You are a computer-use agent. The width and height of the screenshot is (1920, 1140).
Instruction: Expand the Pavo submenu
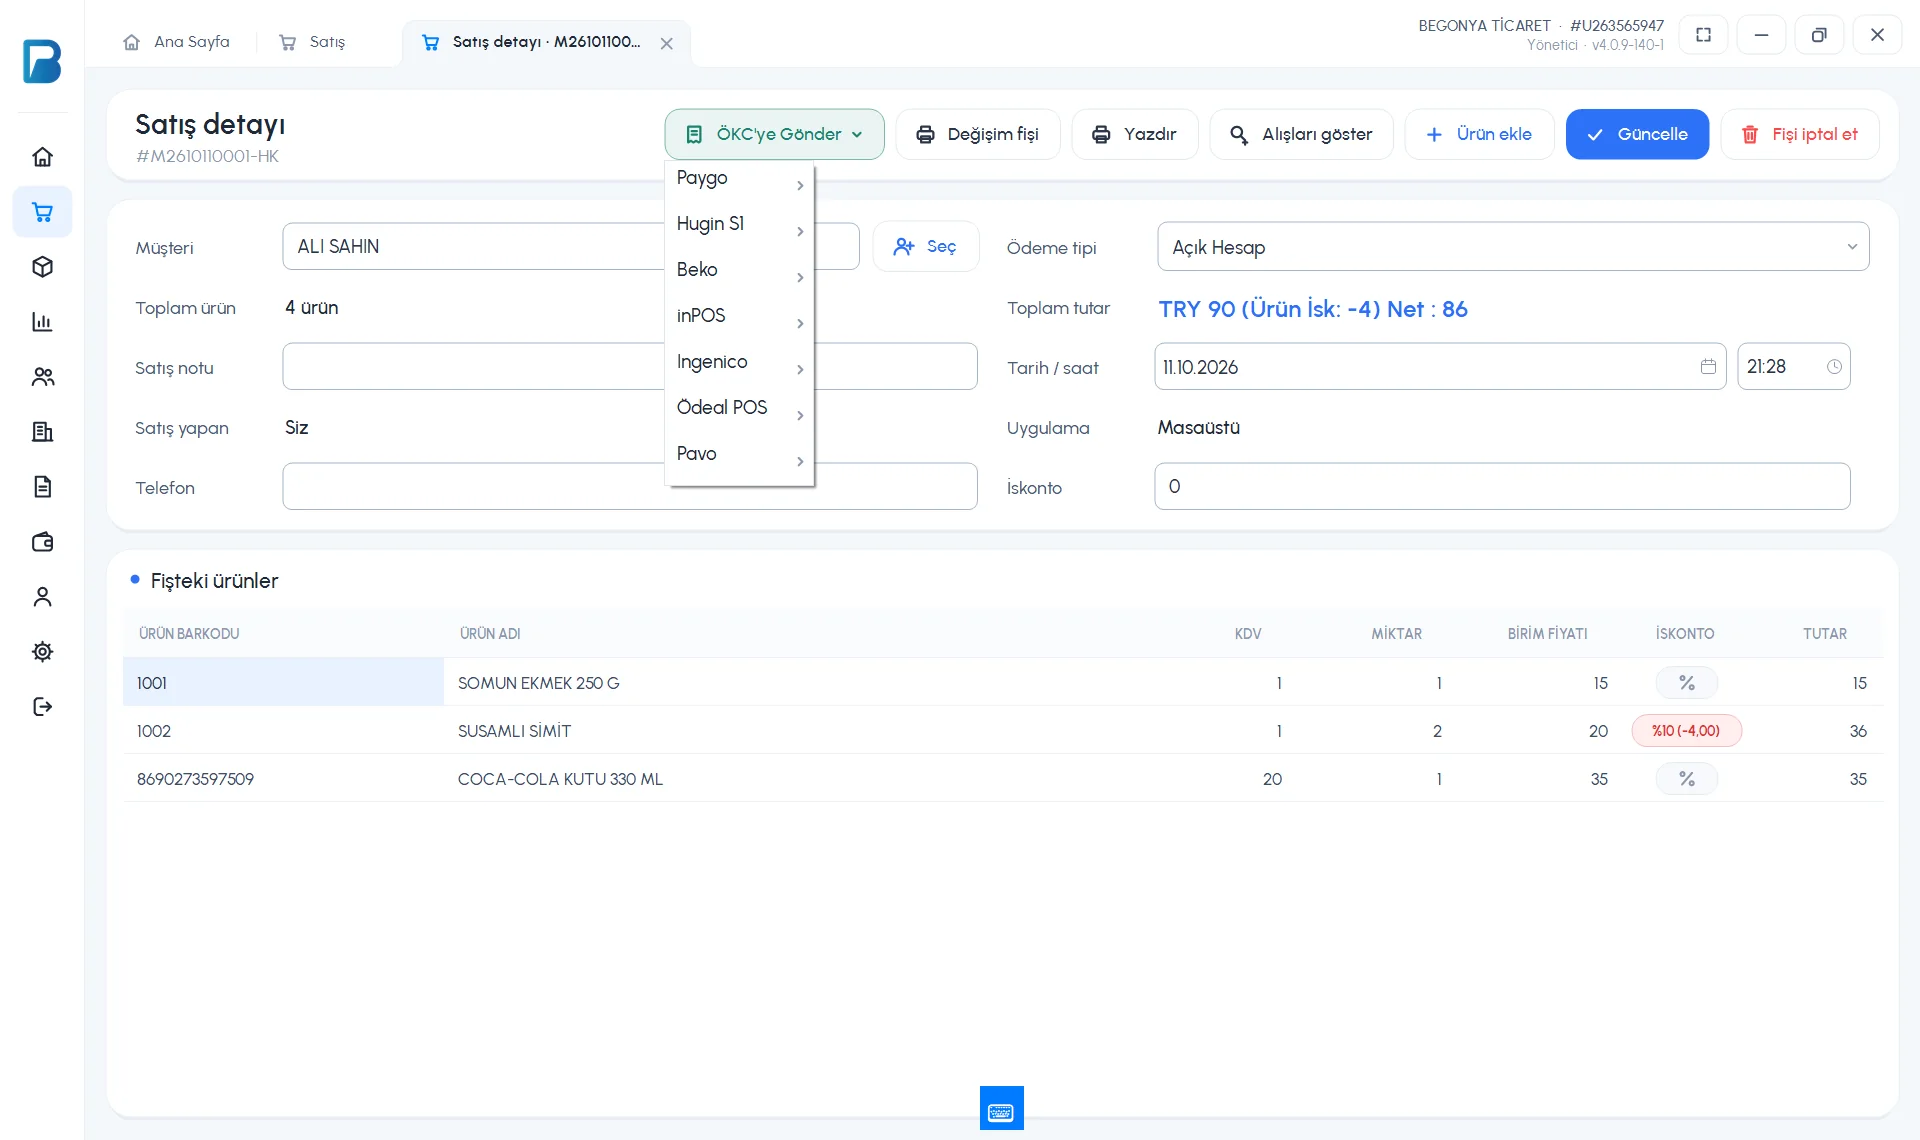coord(740,456)
